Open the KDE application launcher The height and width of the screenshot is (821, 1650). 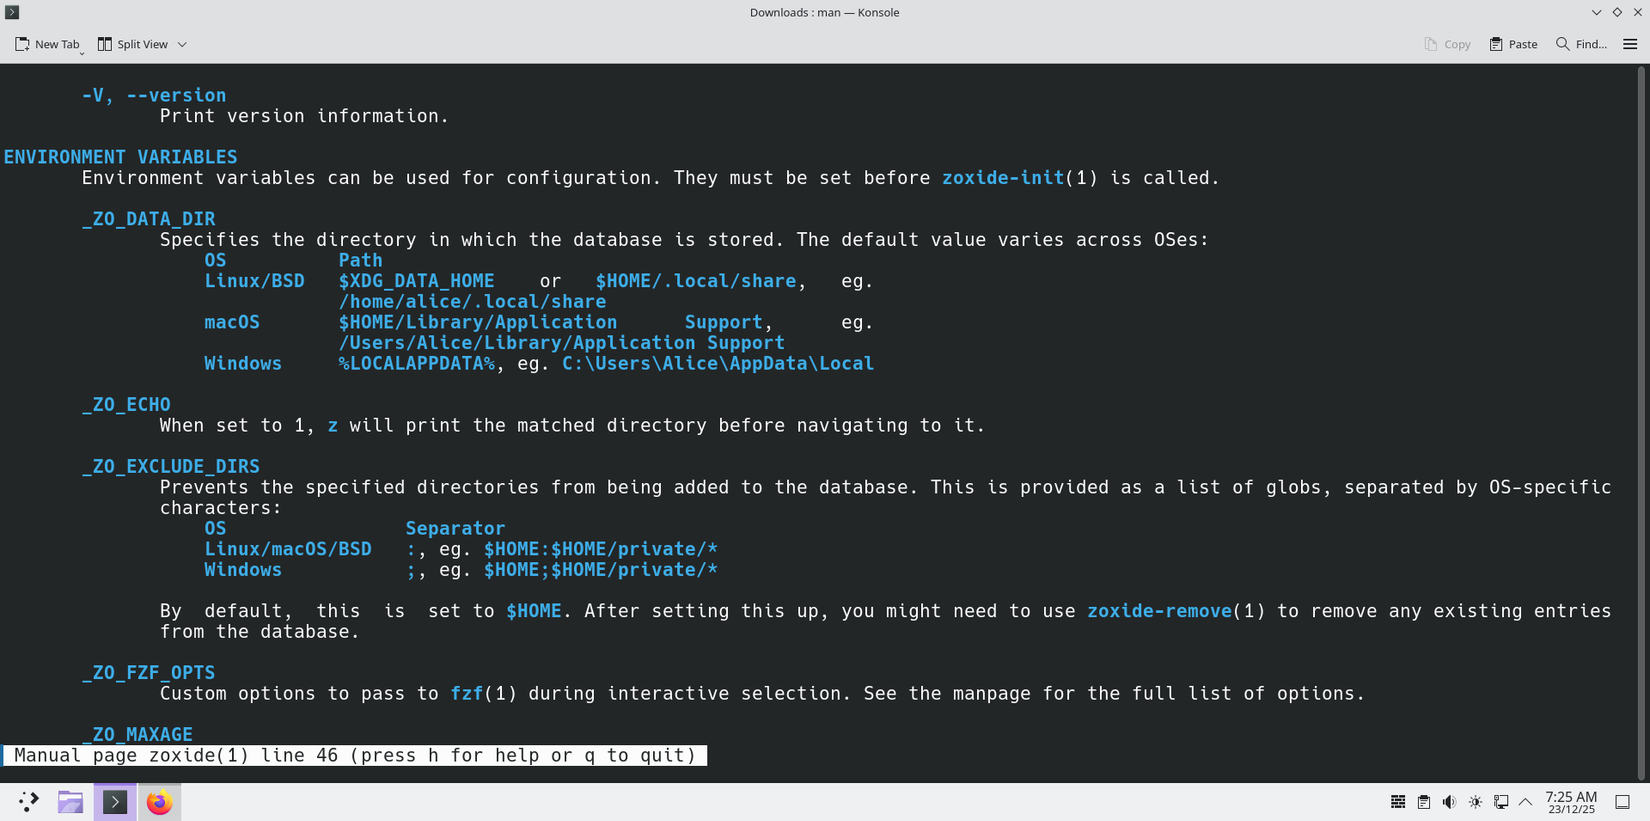pos(28,802)
